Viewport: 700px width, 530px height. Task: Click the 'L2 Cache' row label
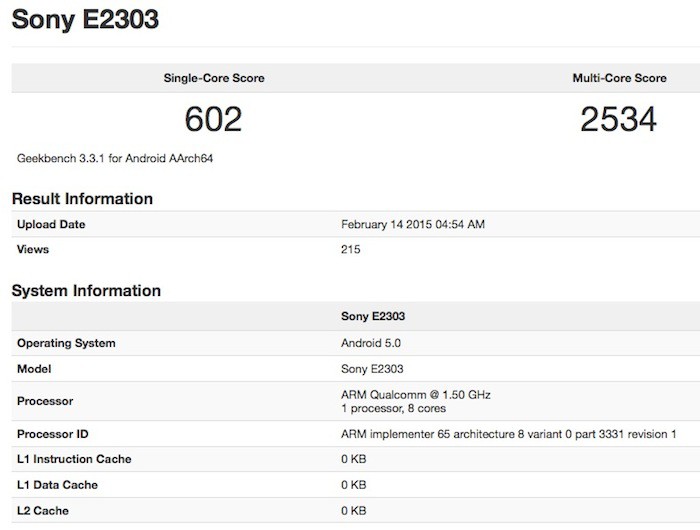click(43, 511)
